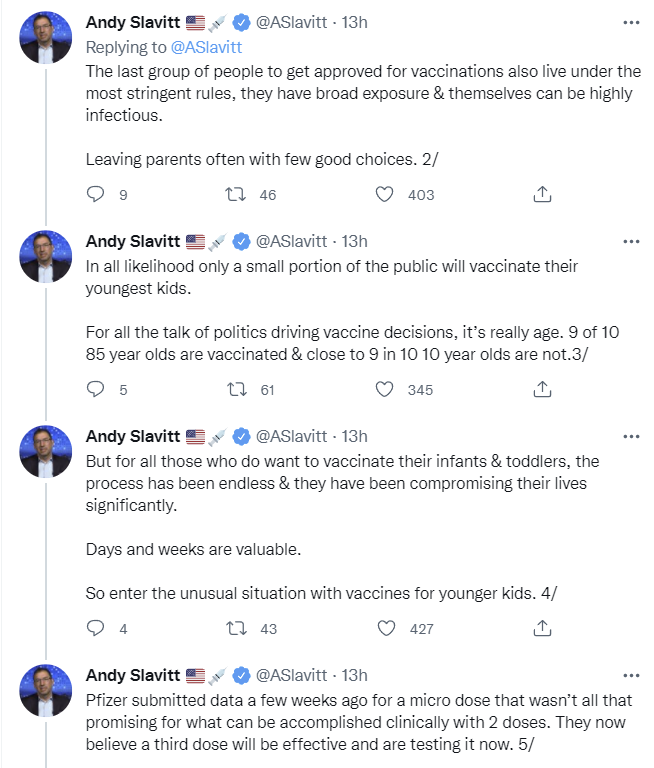Viewport: 654px width, 768px height.
Task: Retweet the tweet with 46 retweets
Action: (x=238, y=195)
